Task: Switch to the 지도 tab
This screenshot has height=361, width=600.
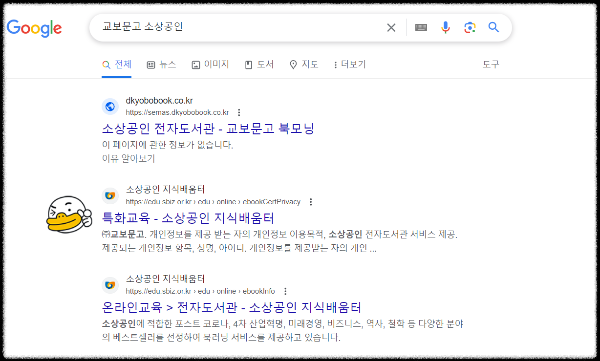Action: 304,64
